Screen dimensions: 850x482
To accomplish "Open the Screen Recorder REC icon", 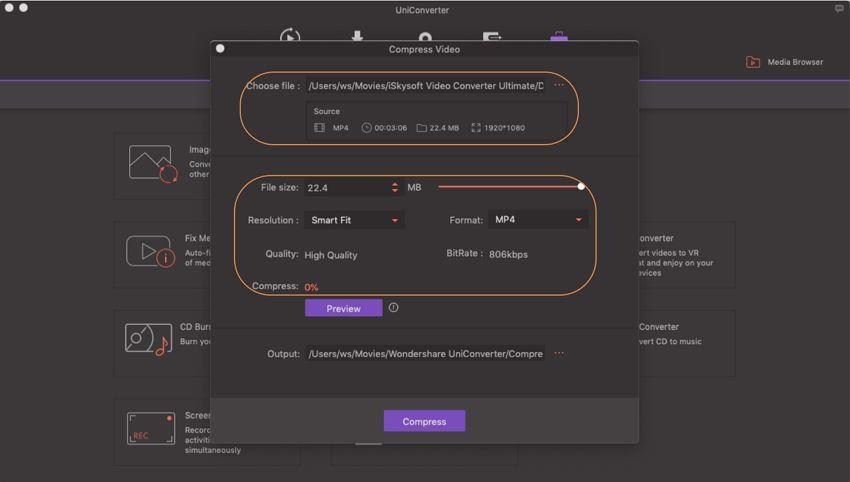I will pyautogui.click(x=151, y=428).
